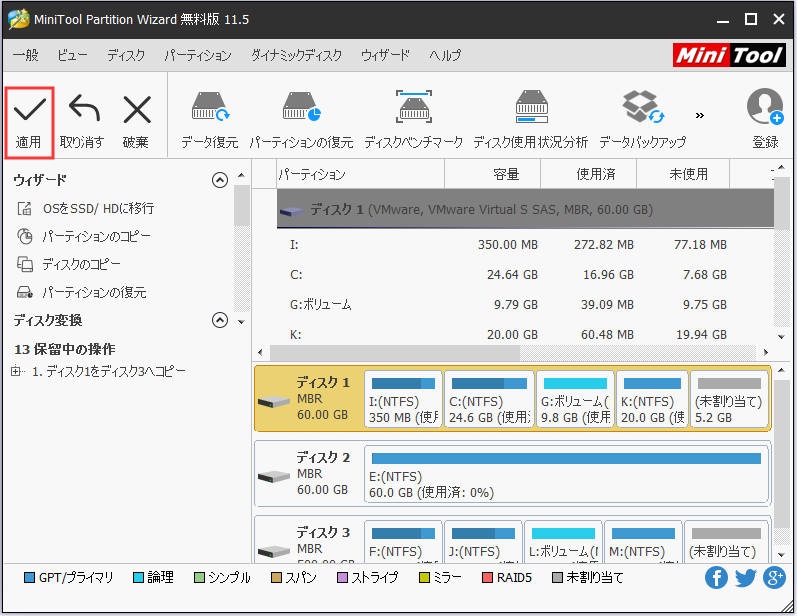Select I:(NTFS) block on Disk 1
Viewport: 797px width, 616px height.
tap(403, 399)
